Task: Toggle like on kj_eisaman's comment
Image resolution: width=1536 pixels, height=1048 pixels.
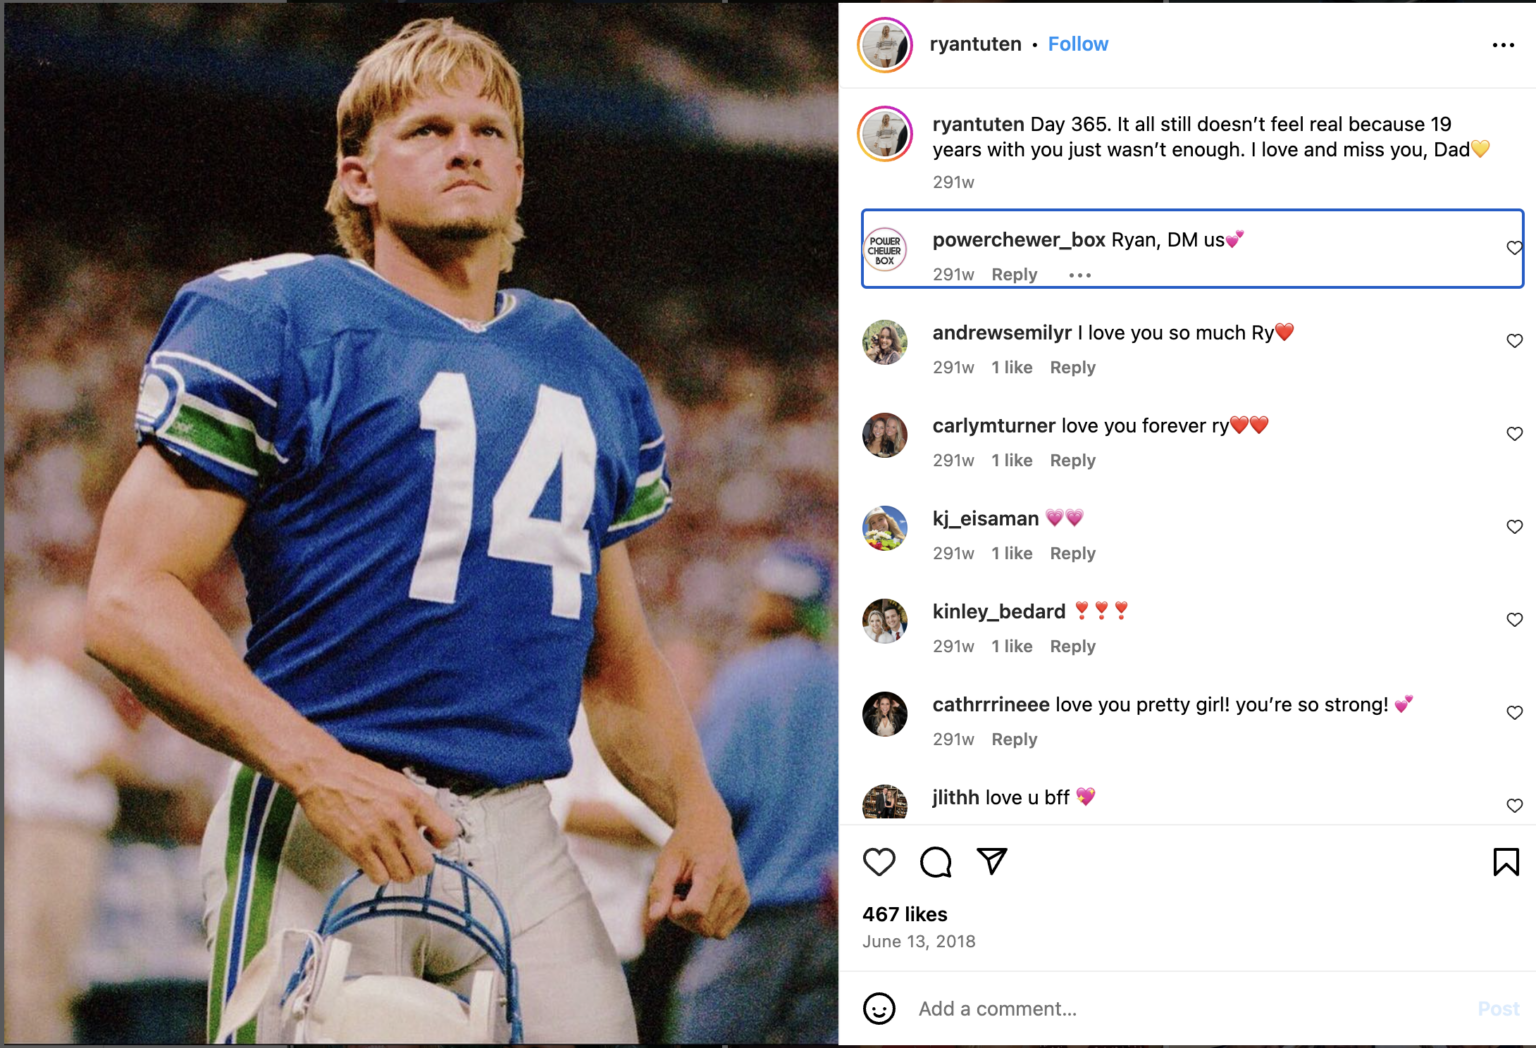Action: point(1513,526)
